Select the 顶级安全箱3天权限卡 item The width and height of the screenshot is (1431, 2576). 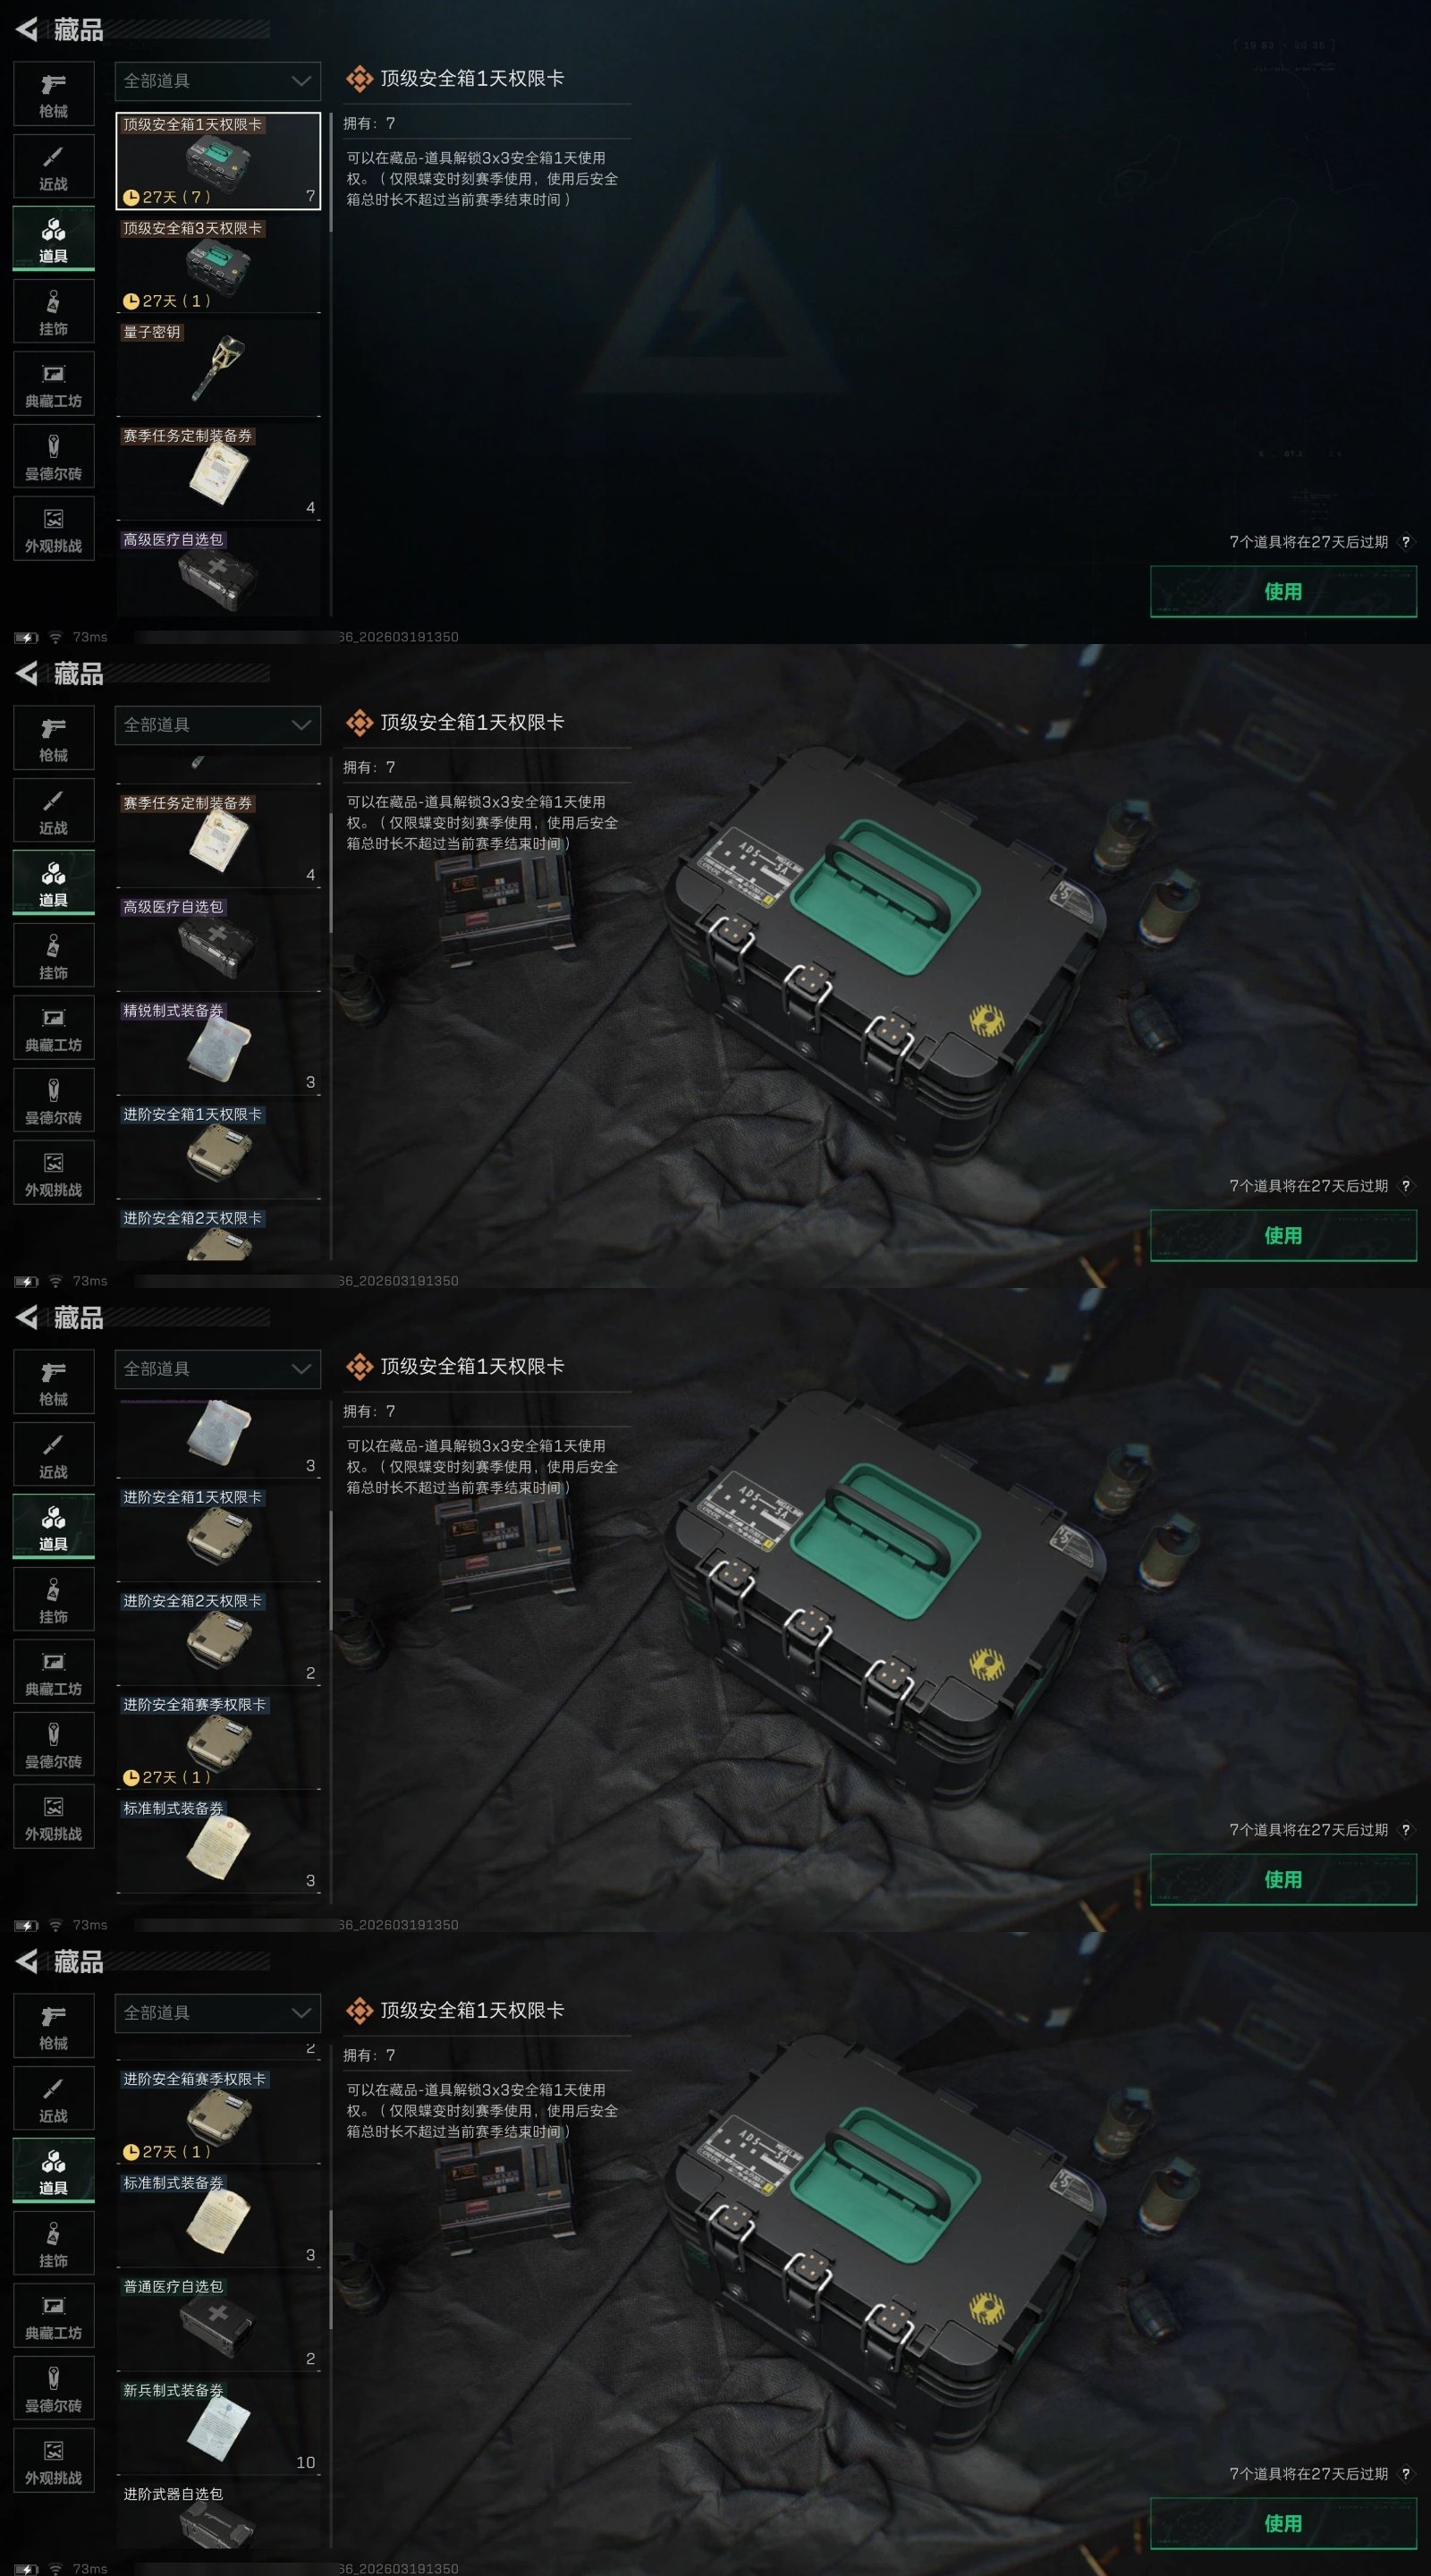(218, 263)
